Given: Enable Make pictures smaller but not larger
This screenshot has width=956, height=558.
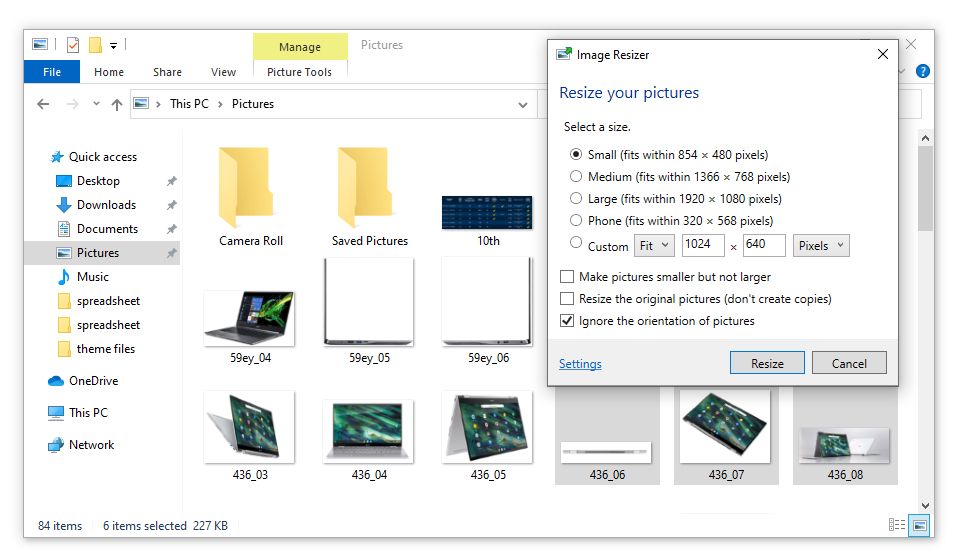Looking at the screenshot, I should point(568,277).
